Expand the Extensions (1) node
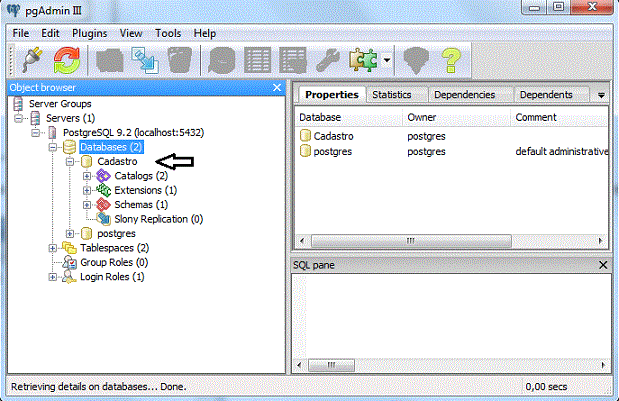 point(87,191)
